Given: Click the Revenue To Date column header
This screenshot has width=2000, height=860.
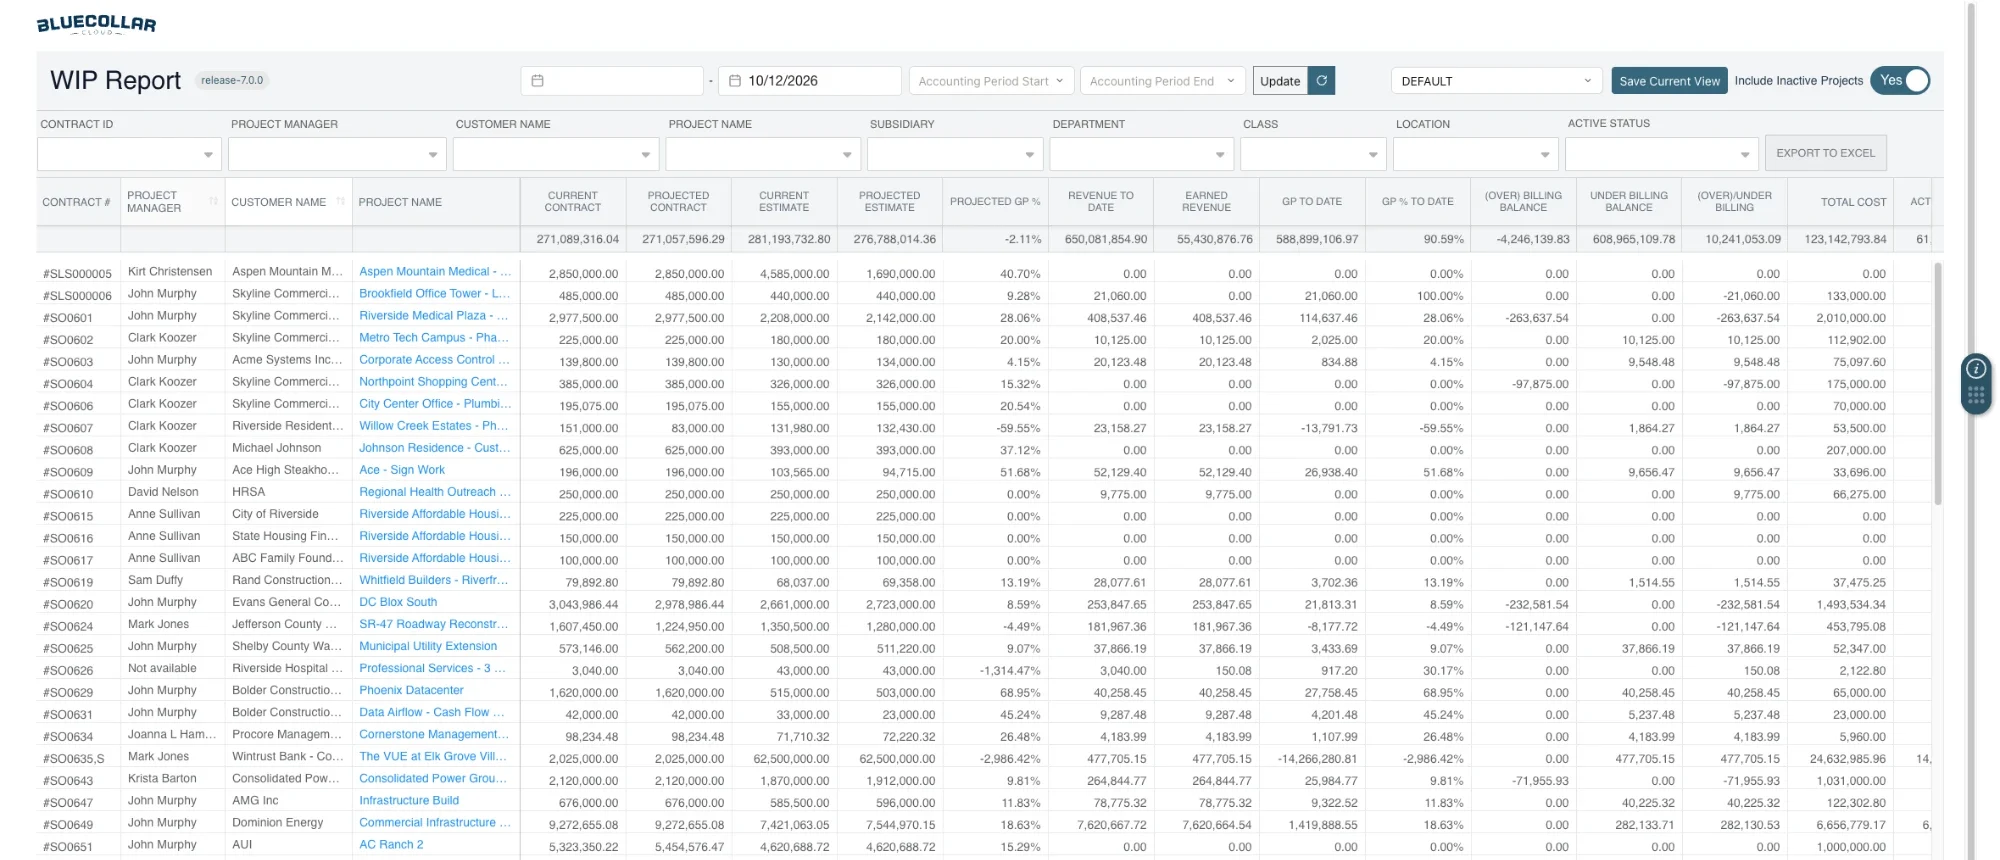Looking at the screenshot, I should [x=1101, y=202].
